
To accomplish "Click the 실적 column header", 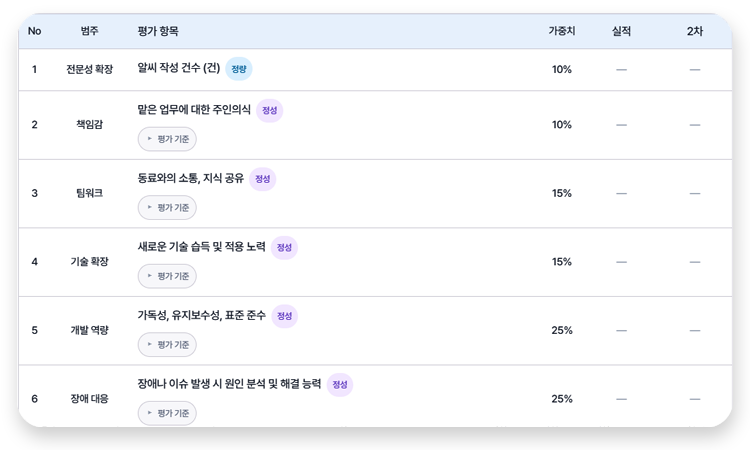I will [621, 31].
